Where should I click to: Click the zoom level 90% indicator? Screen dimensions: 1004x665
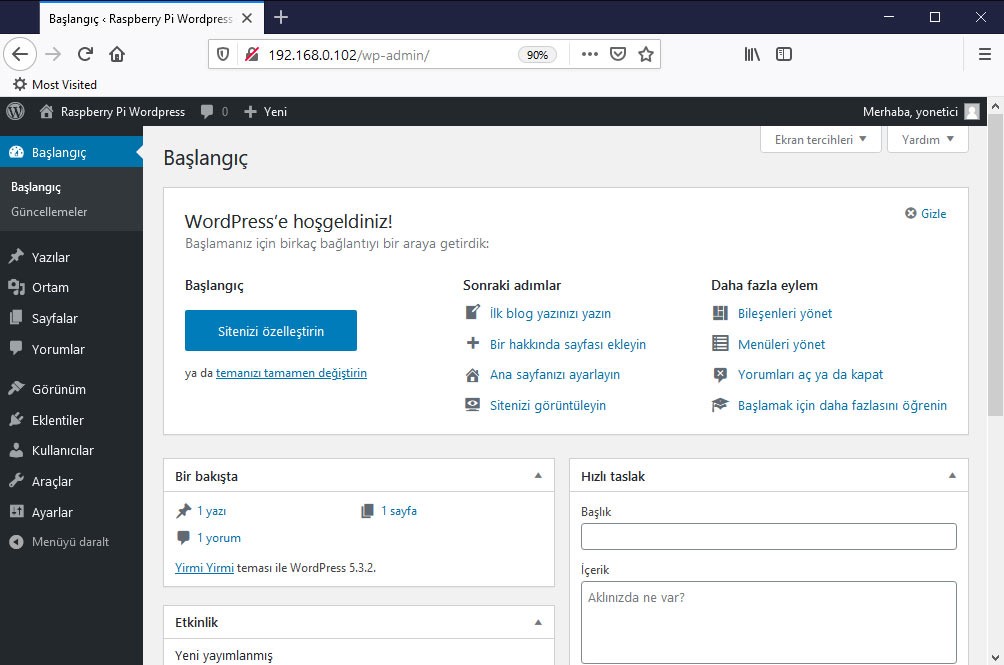tap(537, 55)
